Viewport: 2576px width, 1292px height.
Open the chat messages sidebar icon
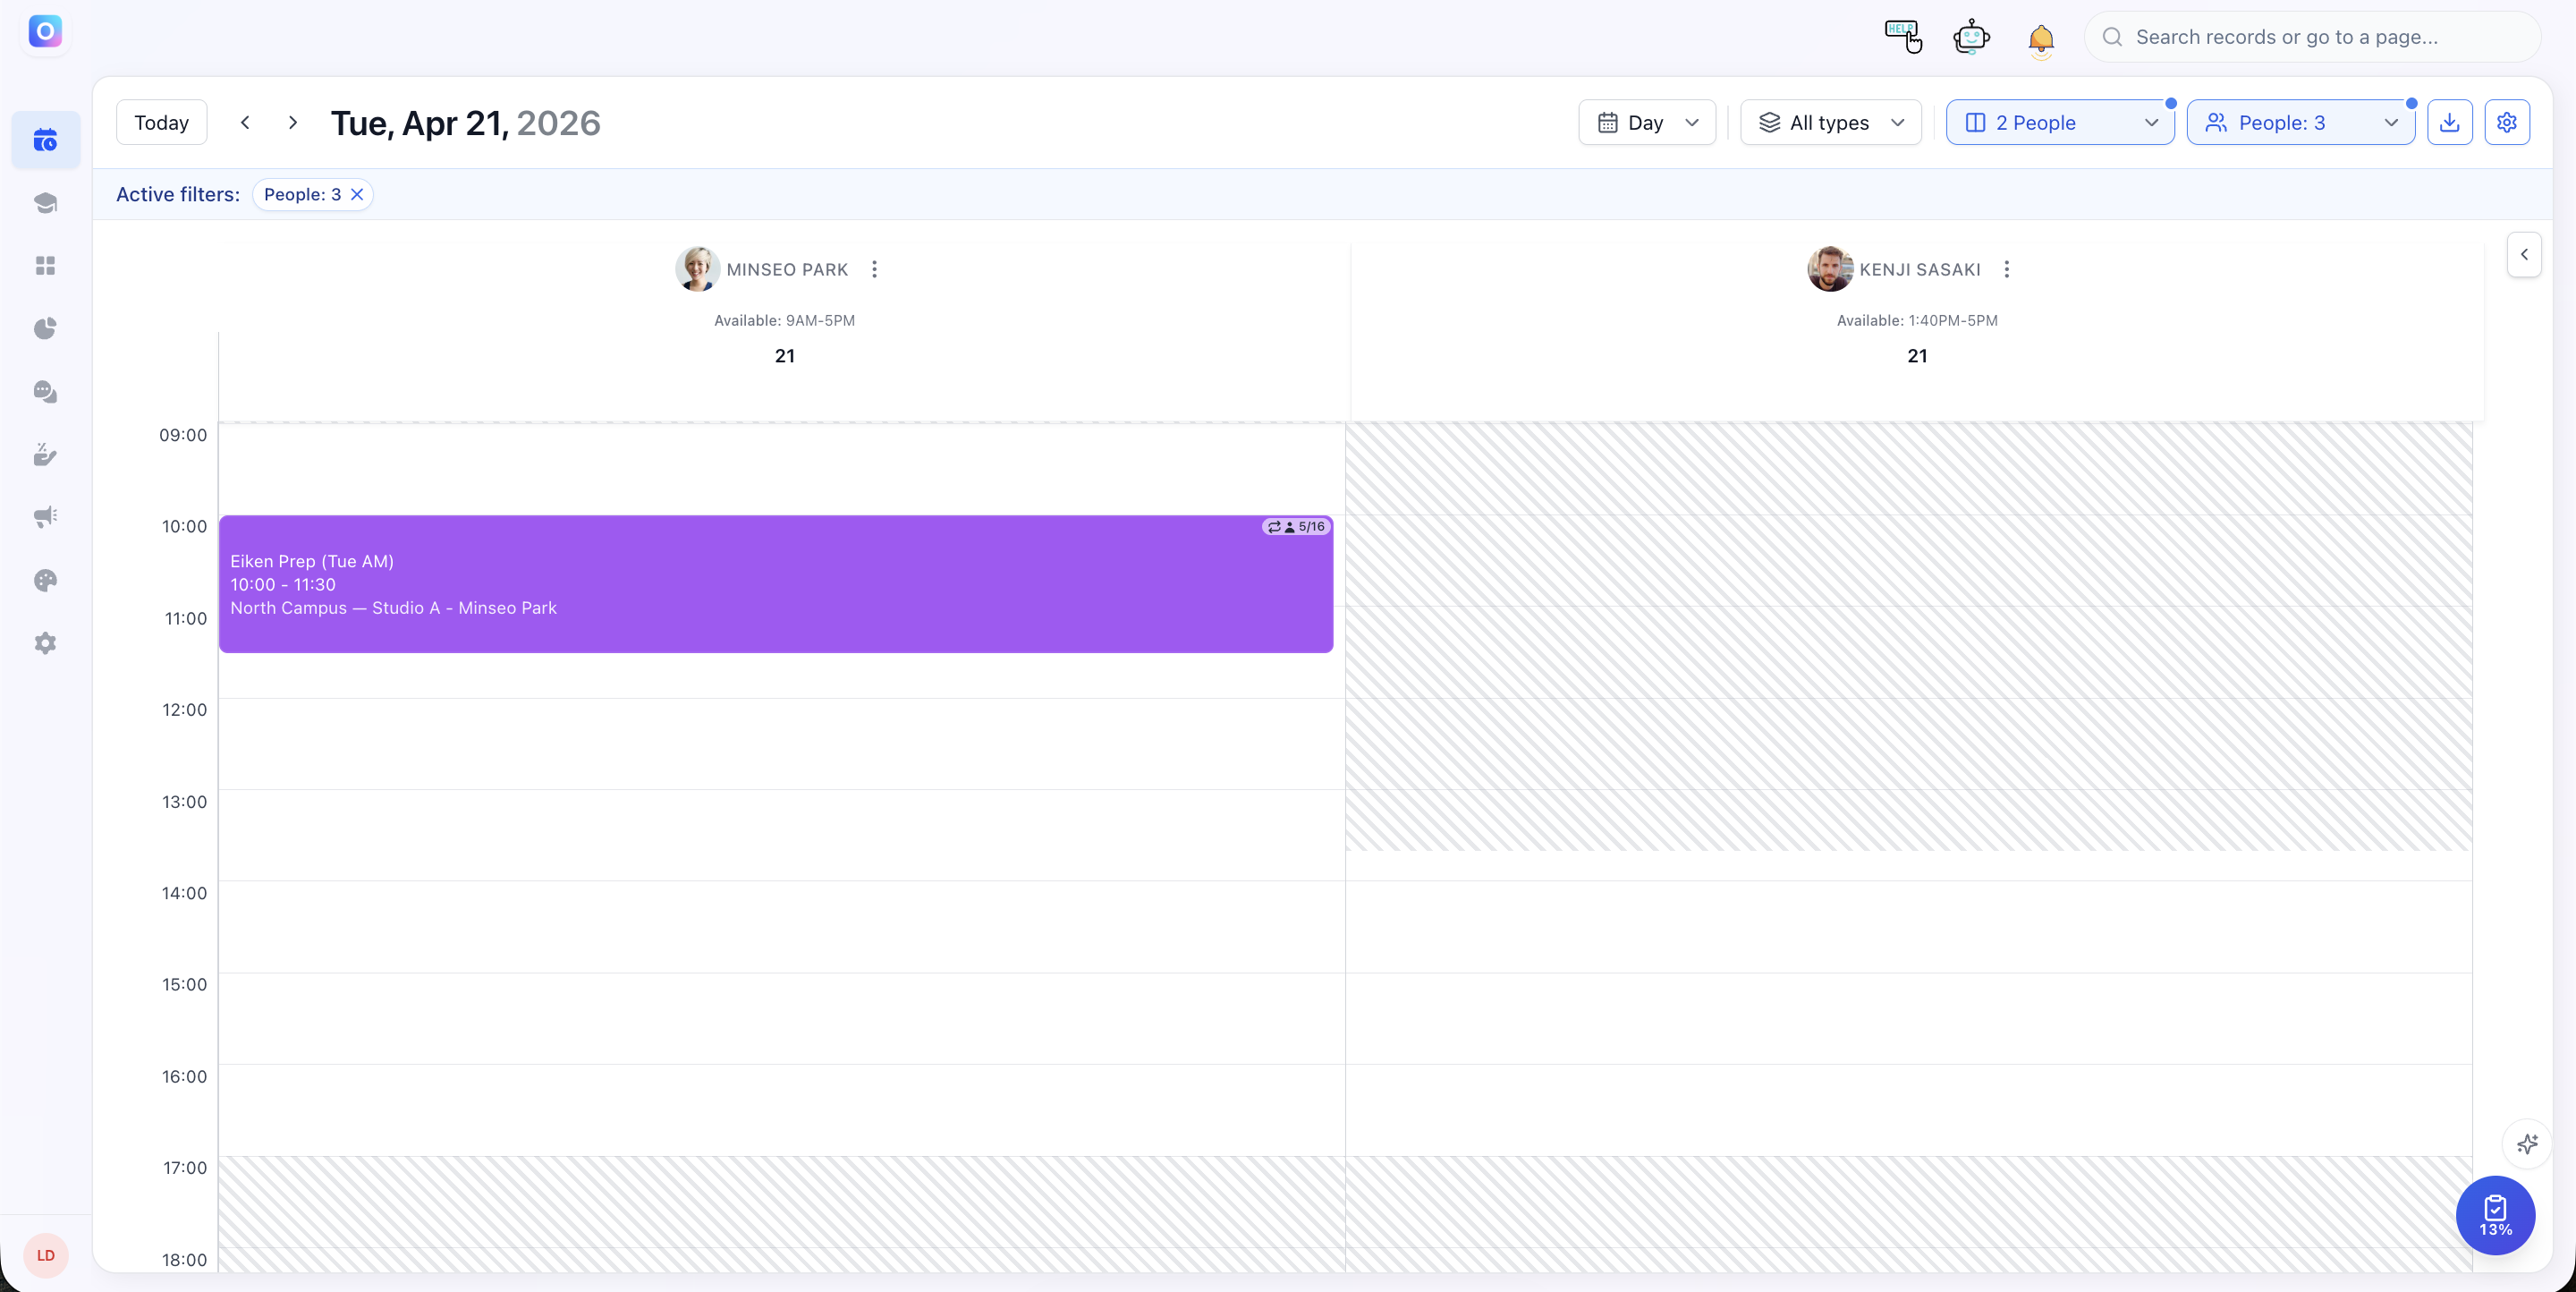click(x=46, y=392)
